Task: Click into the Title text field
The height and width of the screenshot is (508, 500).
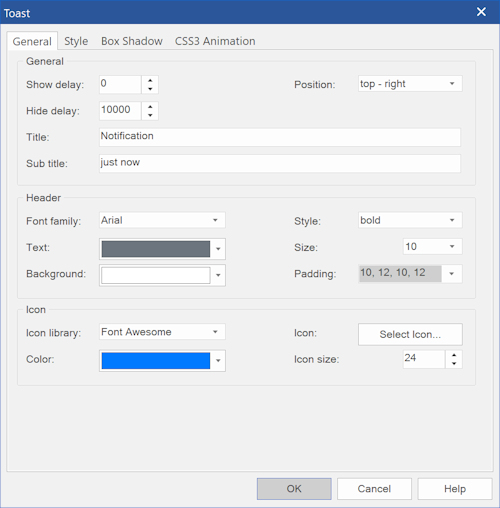Action: [280, 137]
